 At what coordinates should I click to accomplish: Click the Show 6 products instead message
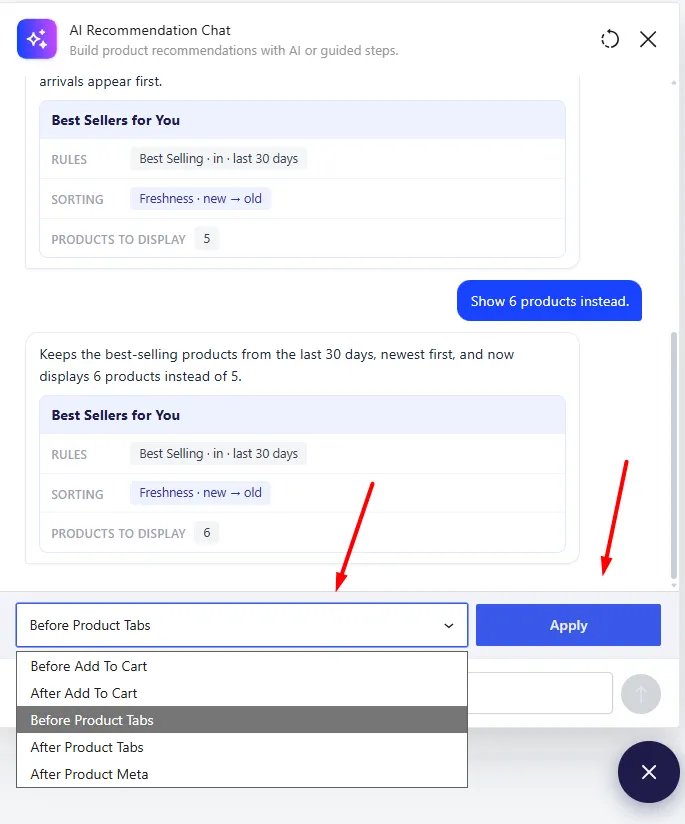[549, 301]
